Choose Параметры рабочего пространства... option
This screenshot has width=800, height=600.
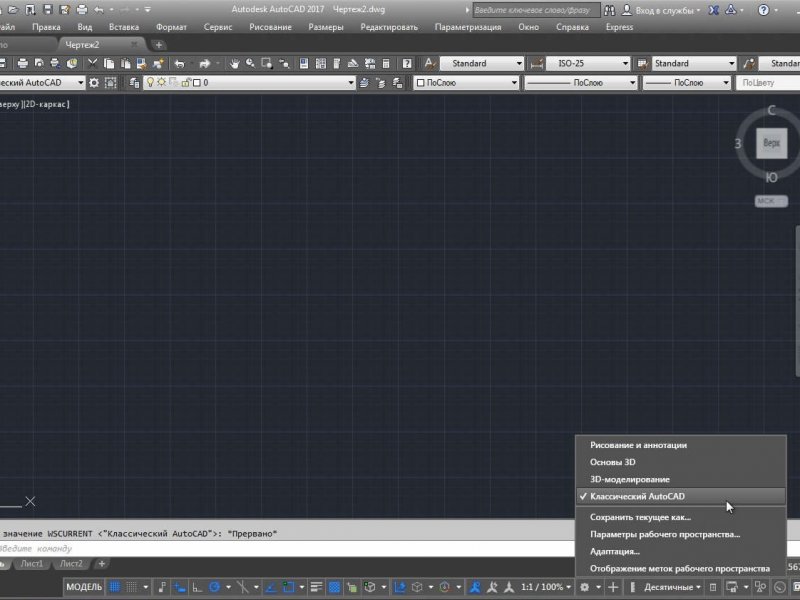click(x=681, y=535)
